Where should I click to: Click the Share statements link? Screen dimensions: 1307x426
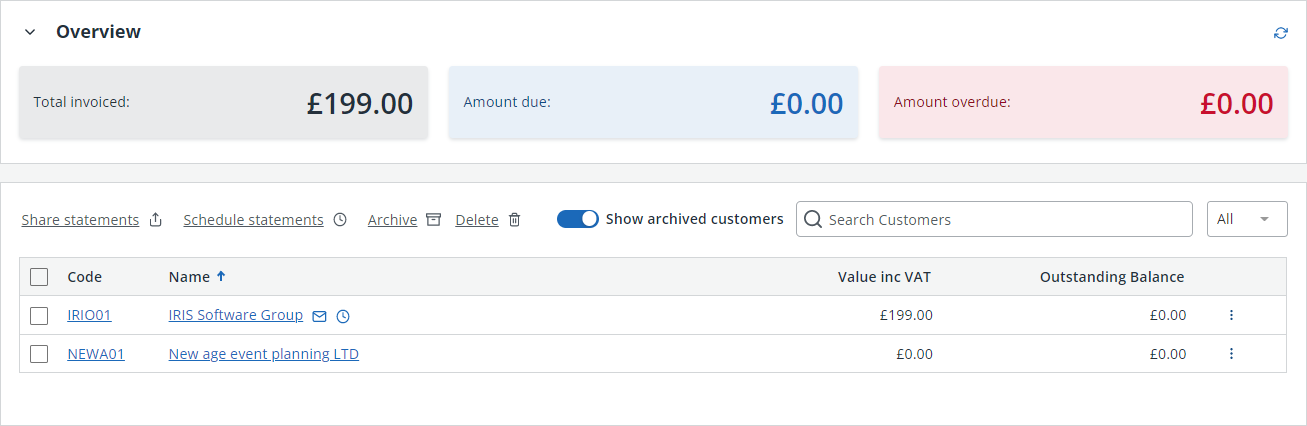[x=80, y=220]
